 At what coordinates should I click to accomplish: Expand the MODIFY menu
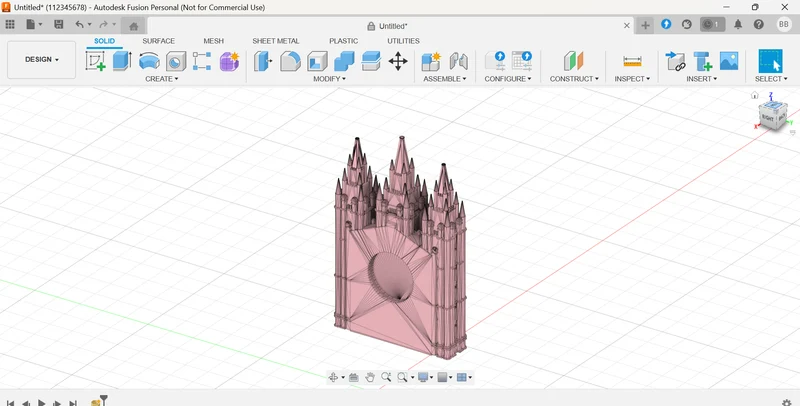coord(330,79)
